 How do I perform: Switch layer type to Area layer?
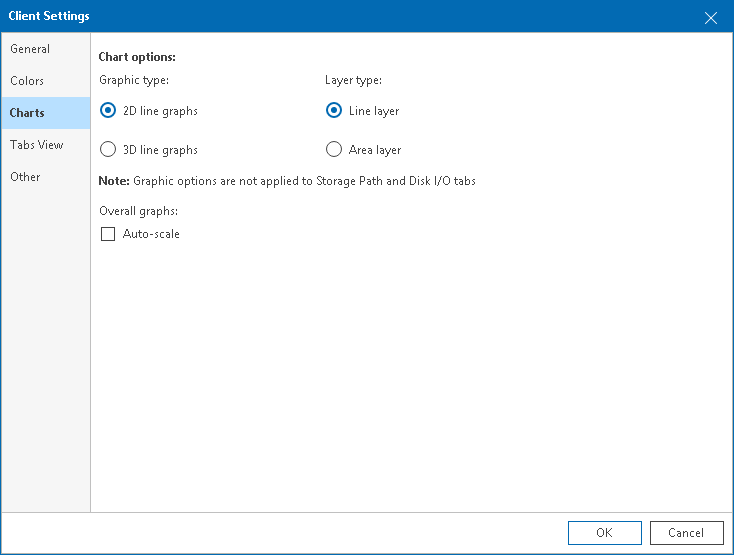point(334,150)
